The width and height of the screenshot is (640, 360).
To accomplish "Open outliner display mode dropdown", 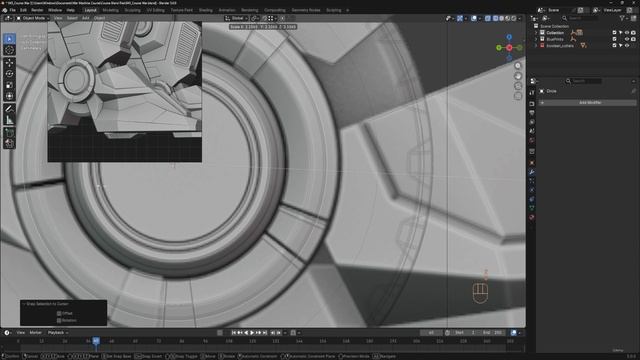I will (546, 18).
